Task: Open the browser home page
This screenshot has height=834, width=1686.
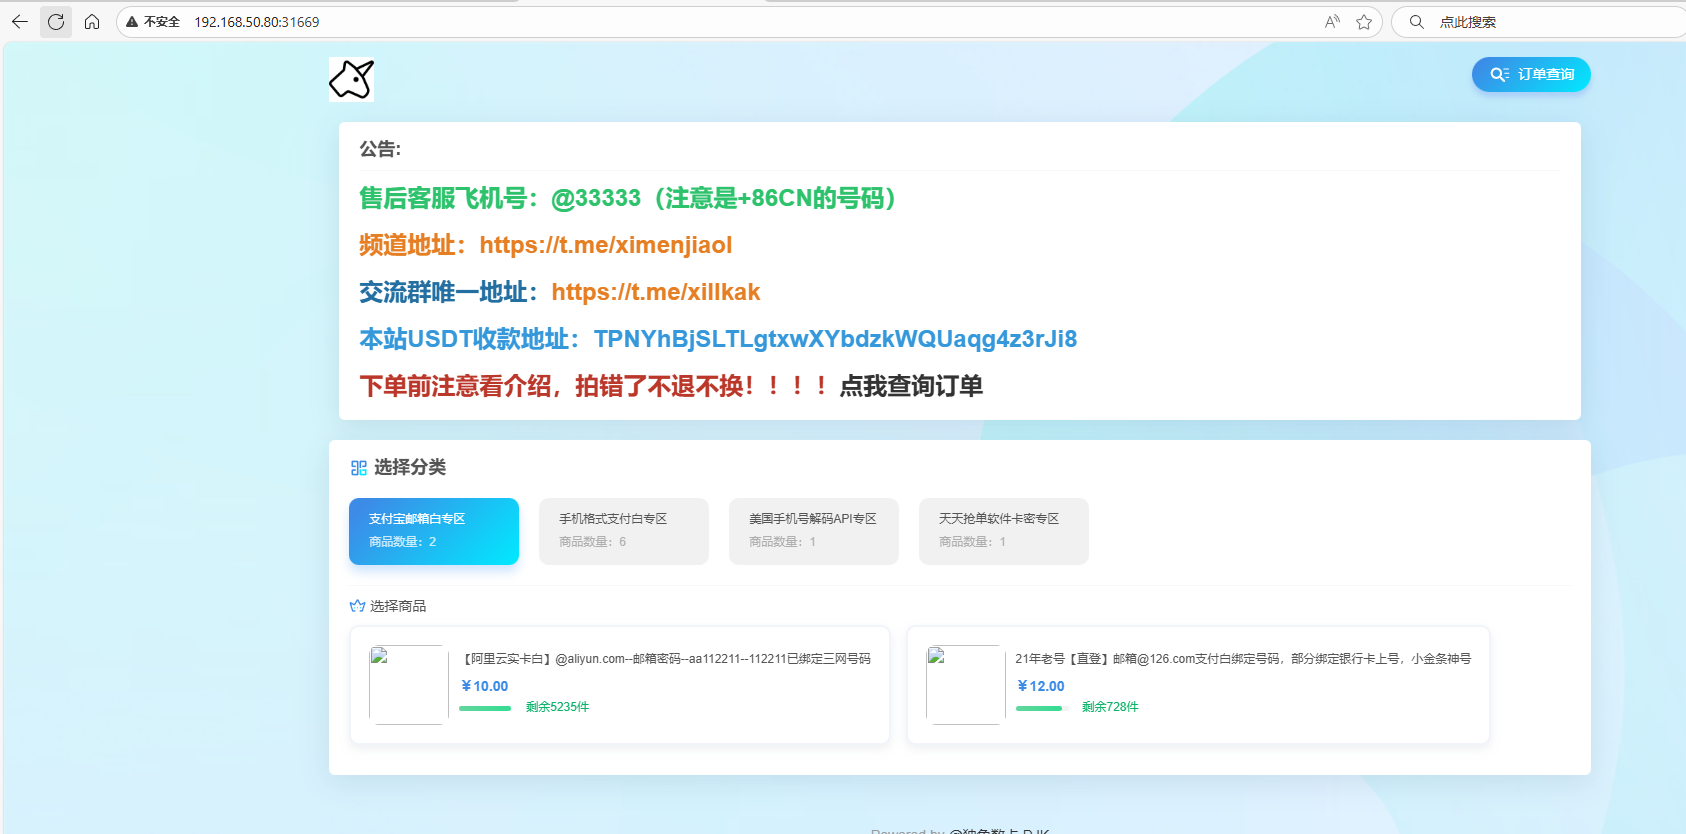Action: point(92,22)
